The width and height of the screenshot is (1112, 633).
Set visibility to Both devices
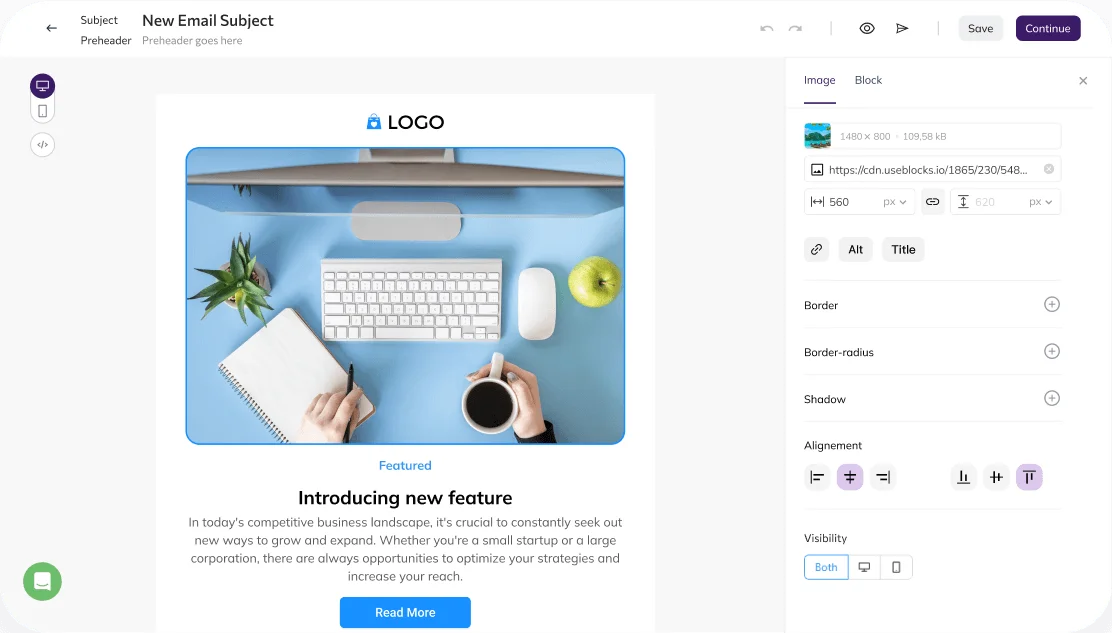tap(826, 567)
